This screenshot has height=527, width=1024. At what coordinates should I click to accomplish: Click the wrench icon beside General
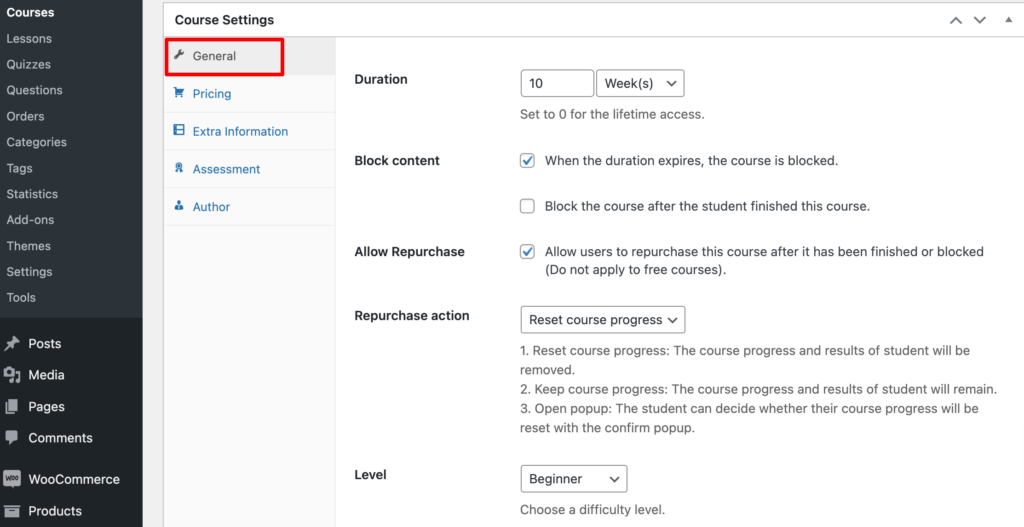pos(179,55)
